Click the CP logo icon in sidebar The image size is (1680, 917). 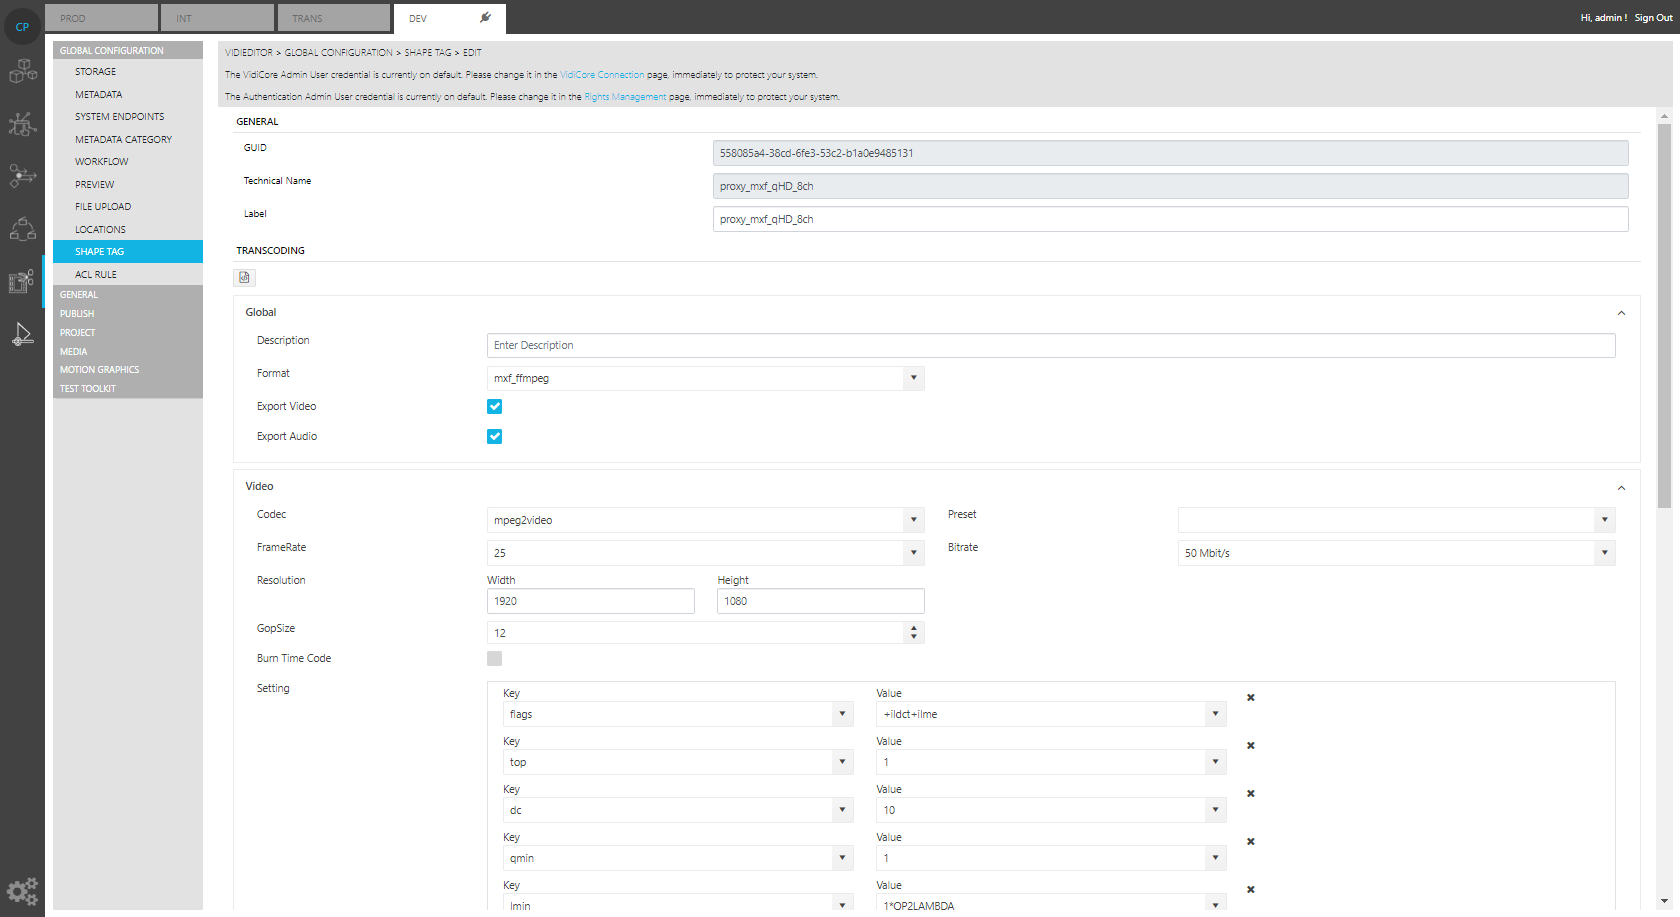point(22,27)
